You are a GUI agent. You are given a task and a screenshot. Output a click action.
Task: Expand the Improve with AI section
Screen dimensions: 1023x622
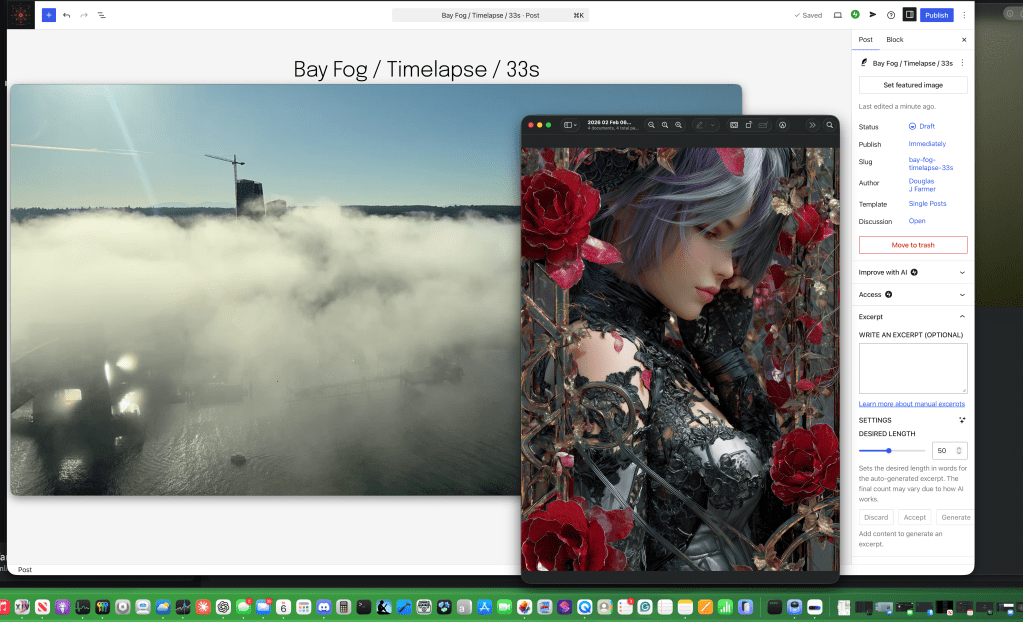[x=912, y=272]
